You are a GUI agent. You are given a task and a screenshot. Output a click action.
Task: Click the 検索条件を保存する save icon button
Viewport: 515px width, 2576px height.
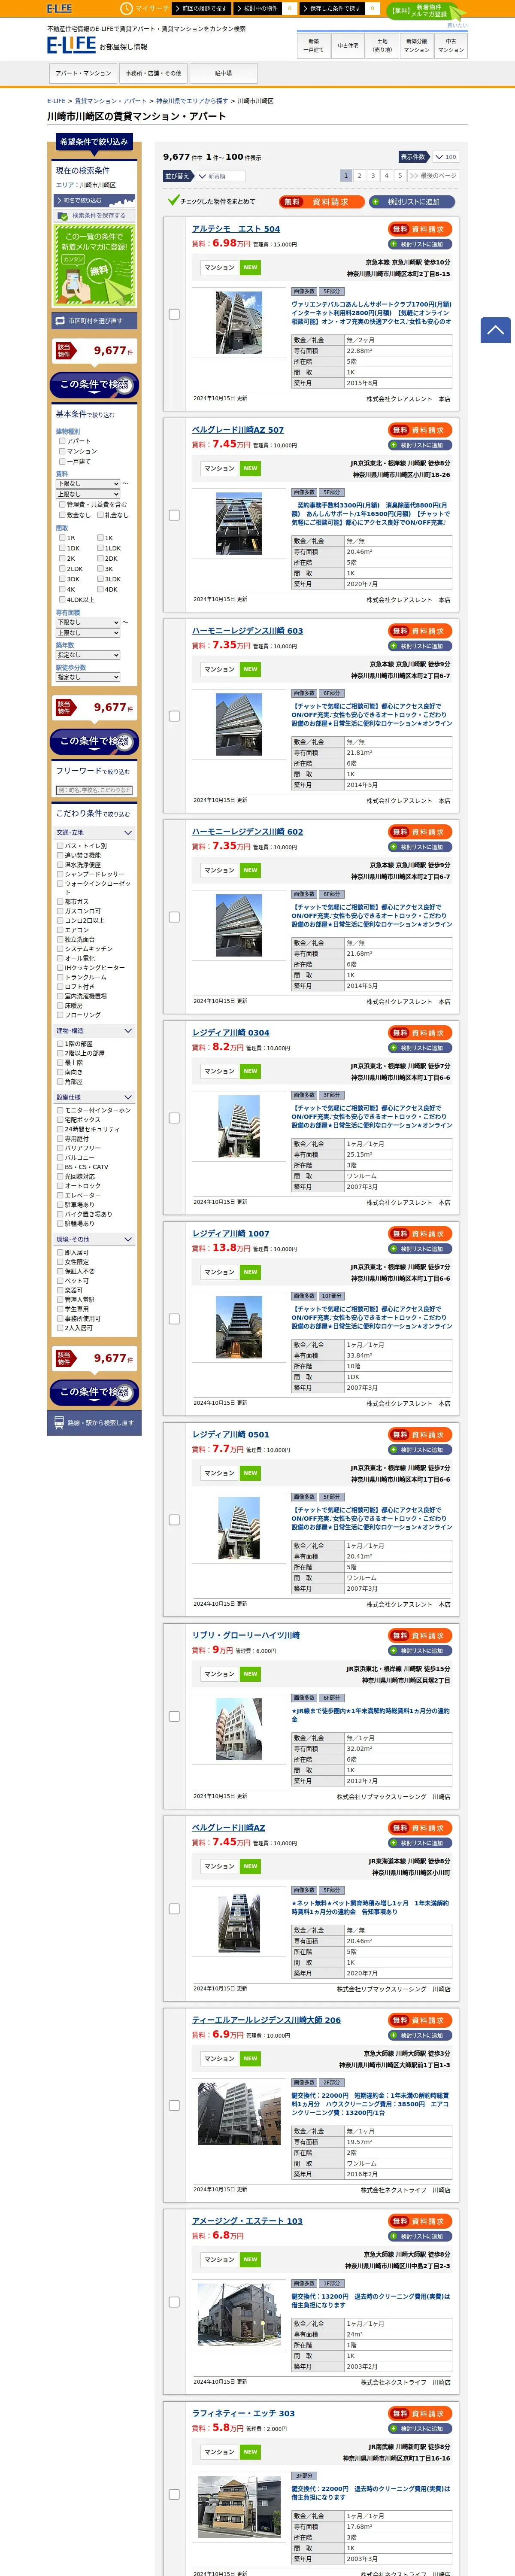tap(94, 215)
